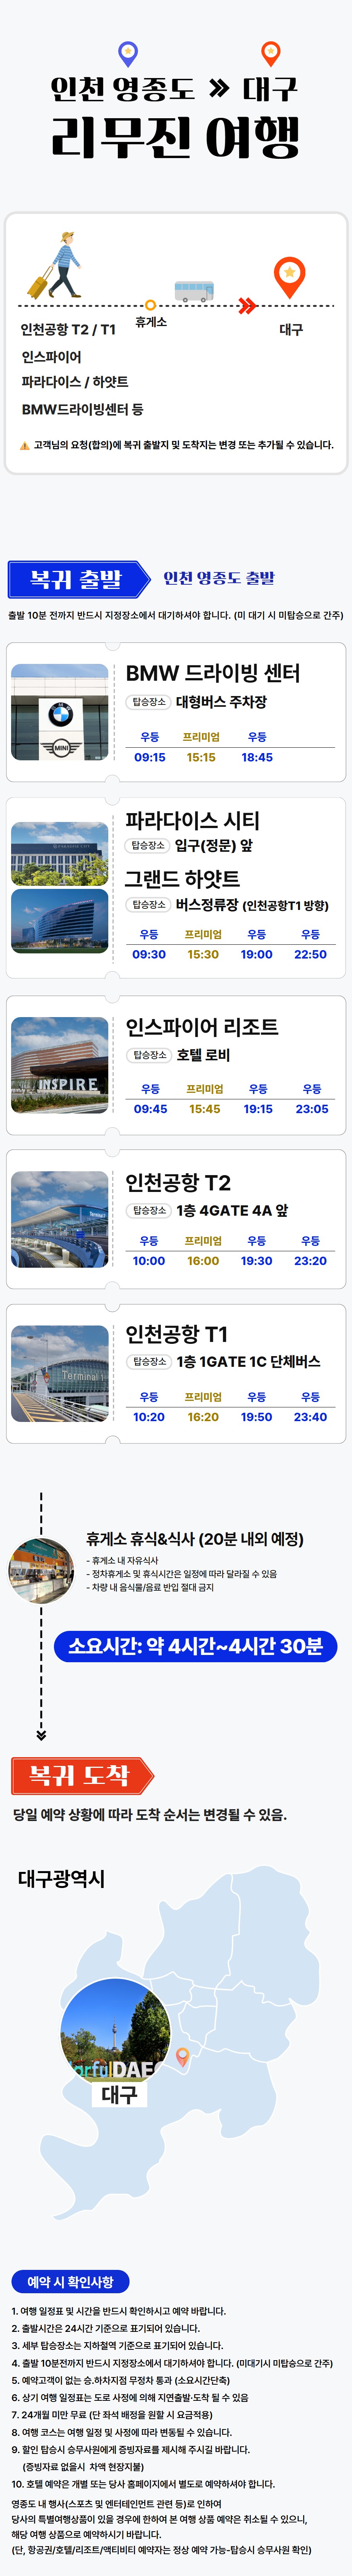Open the 인스파이어 리조트 photo
Image resolution: width=352 pixels, height=2576 pixels.
click(x=60, y=1065)
